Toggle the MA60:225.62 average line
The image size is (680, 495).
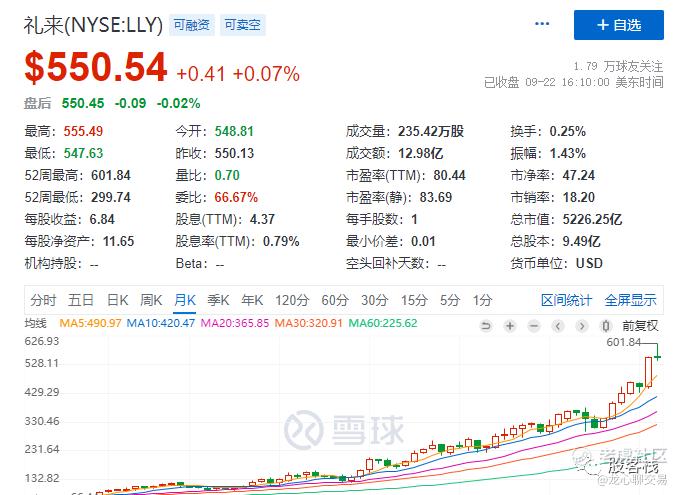[383, 323]
